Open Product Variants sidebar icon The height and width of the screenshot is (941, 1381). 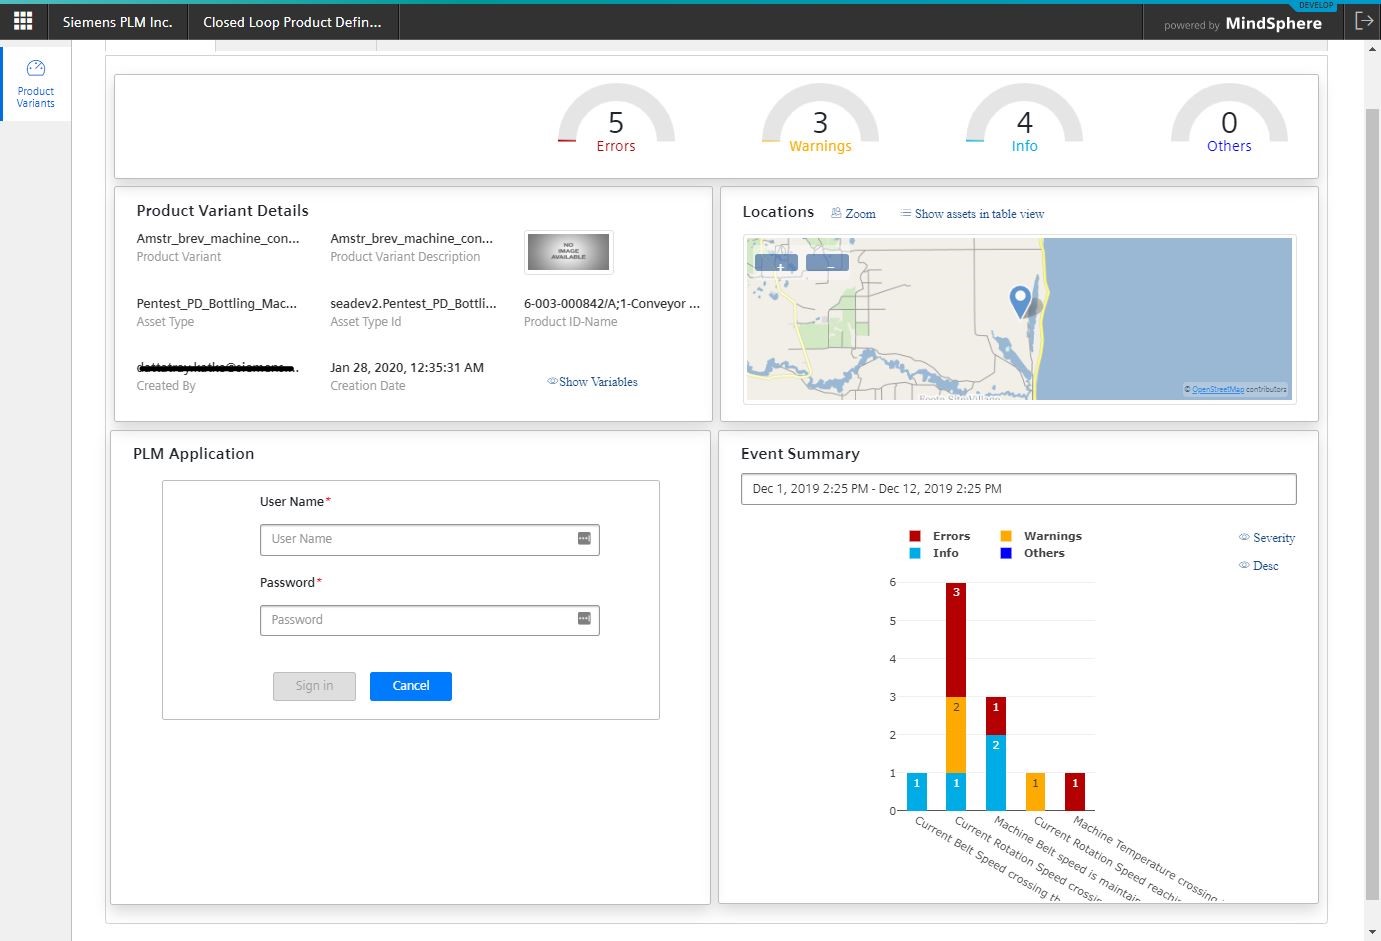click(36, 83)
